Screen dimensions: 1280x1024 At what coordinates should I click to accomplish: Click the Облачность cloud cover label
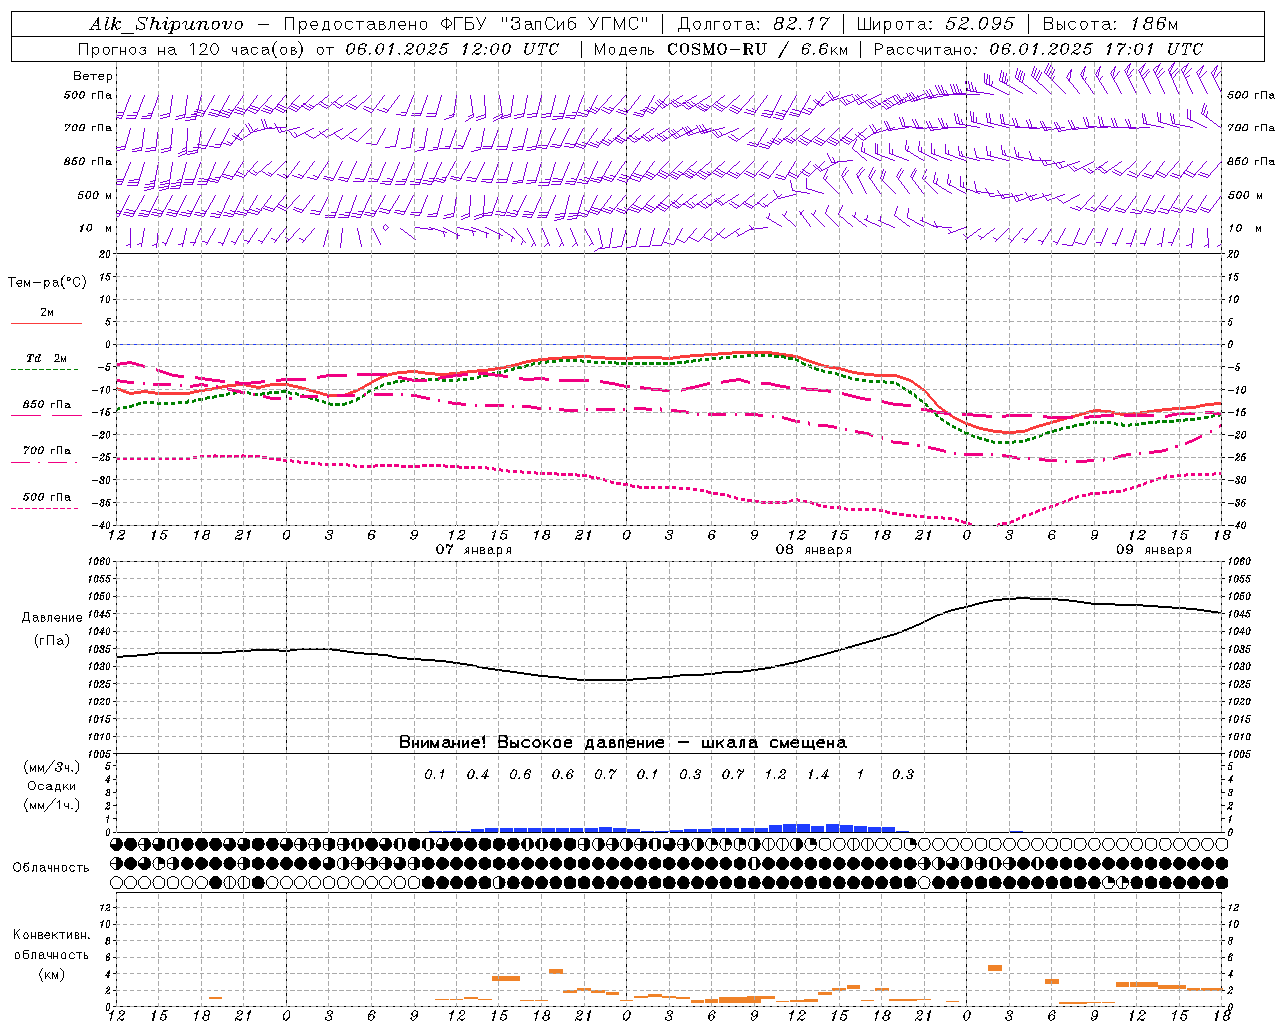click(51, 867)
